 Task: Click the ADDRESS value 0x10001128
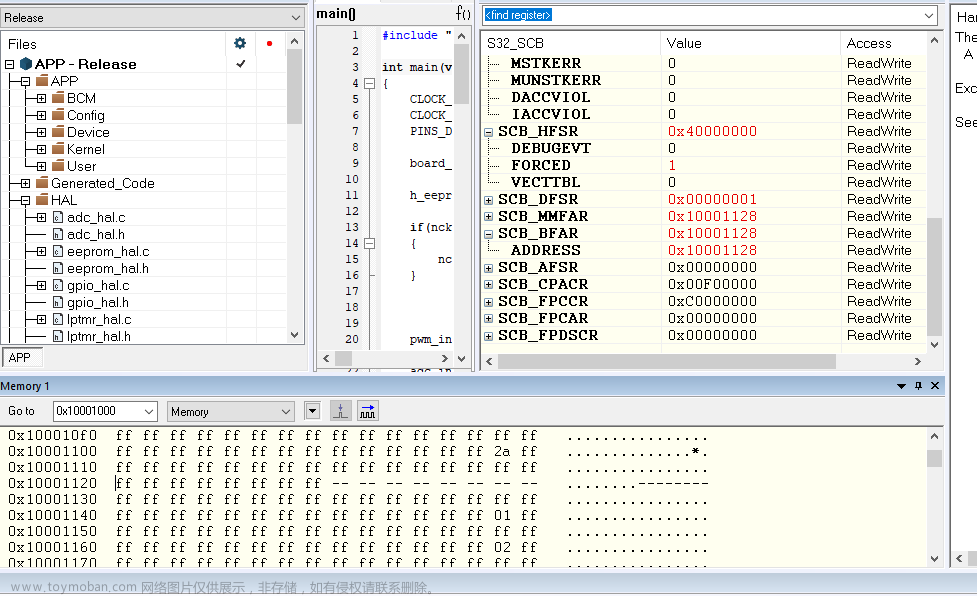(x=712, y=250)
